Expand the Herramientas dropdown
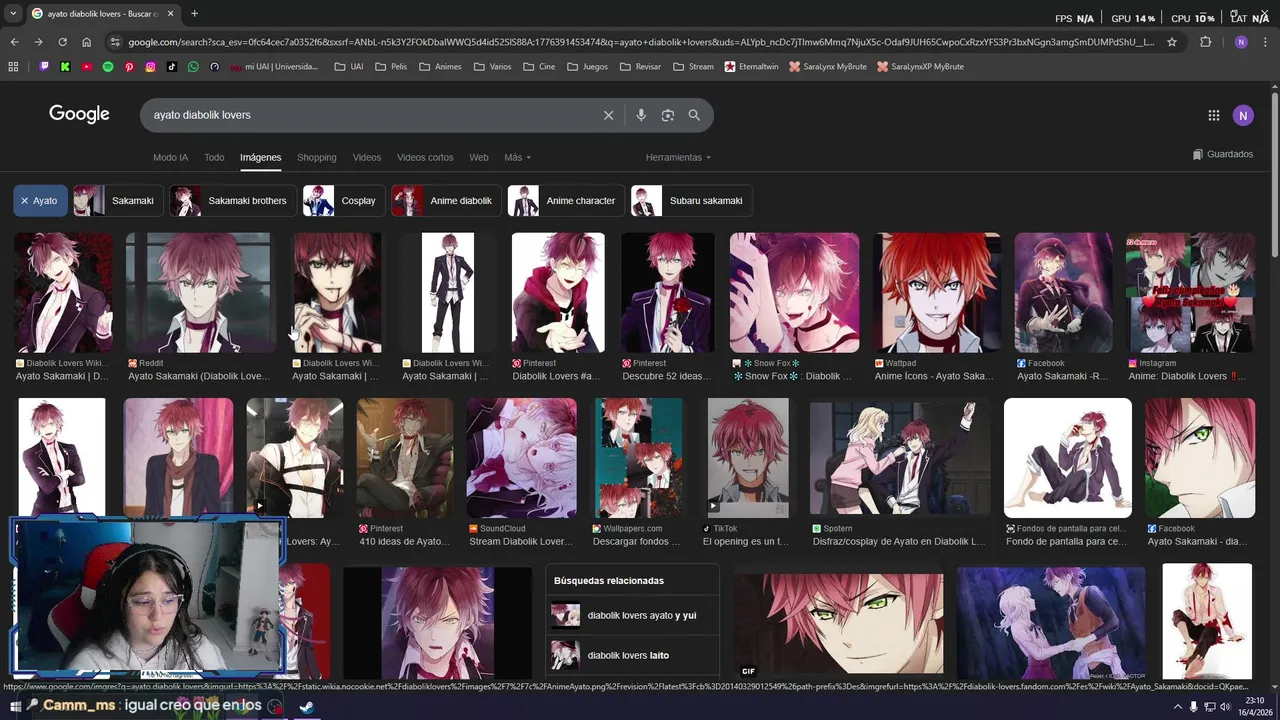This screenshot has width=1280, height=720. [678, 157]
